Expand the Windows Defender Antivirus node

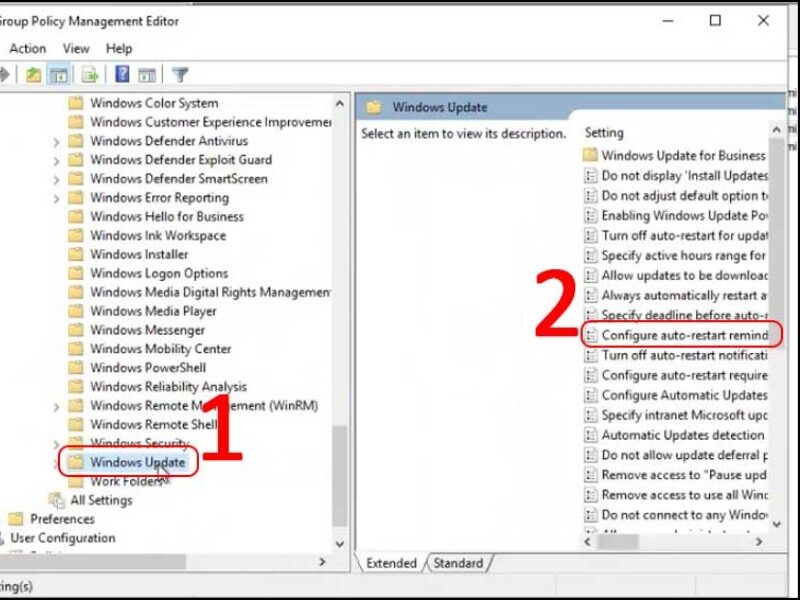coord(55,141)
